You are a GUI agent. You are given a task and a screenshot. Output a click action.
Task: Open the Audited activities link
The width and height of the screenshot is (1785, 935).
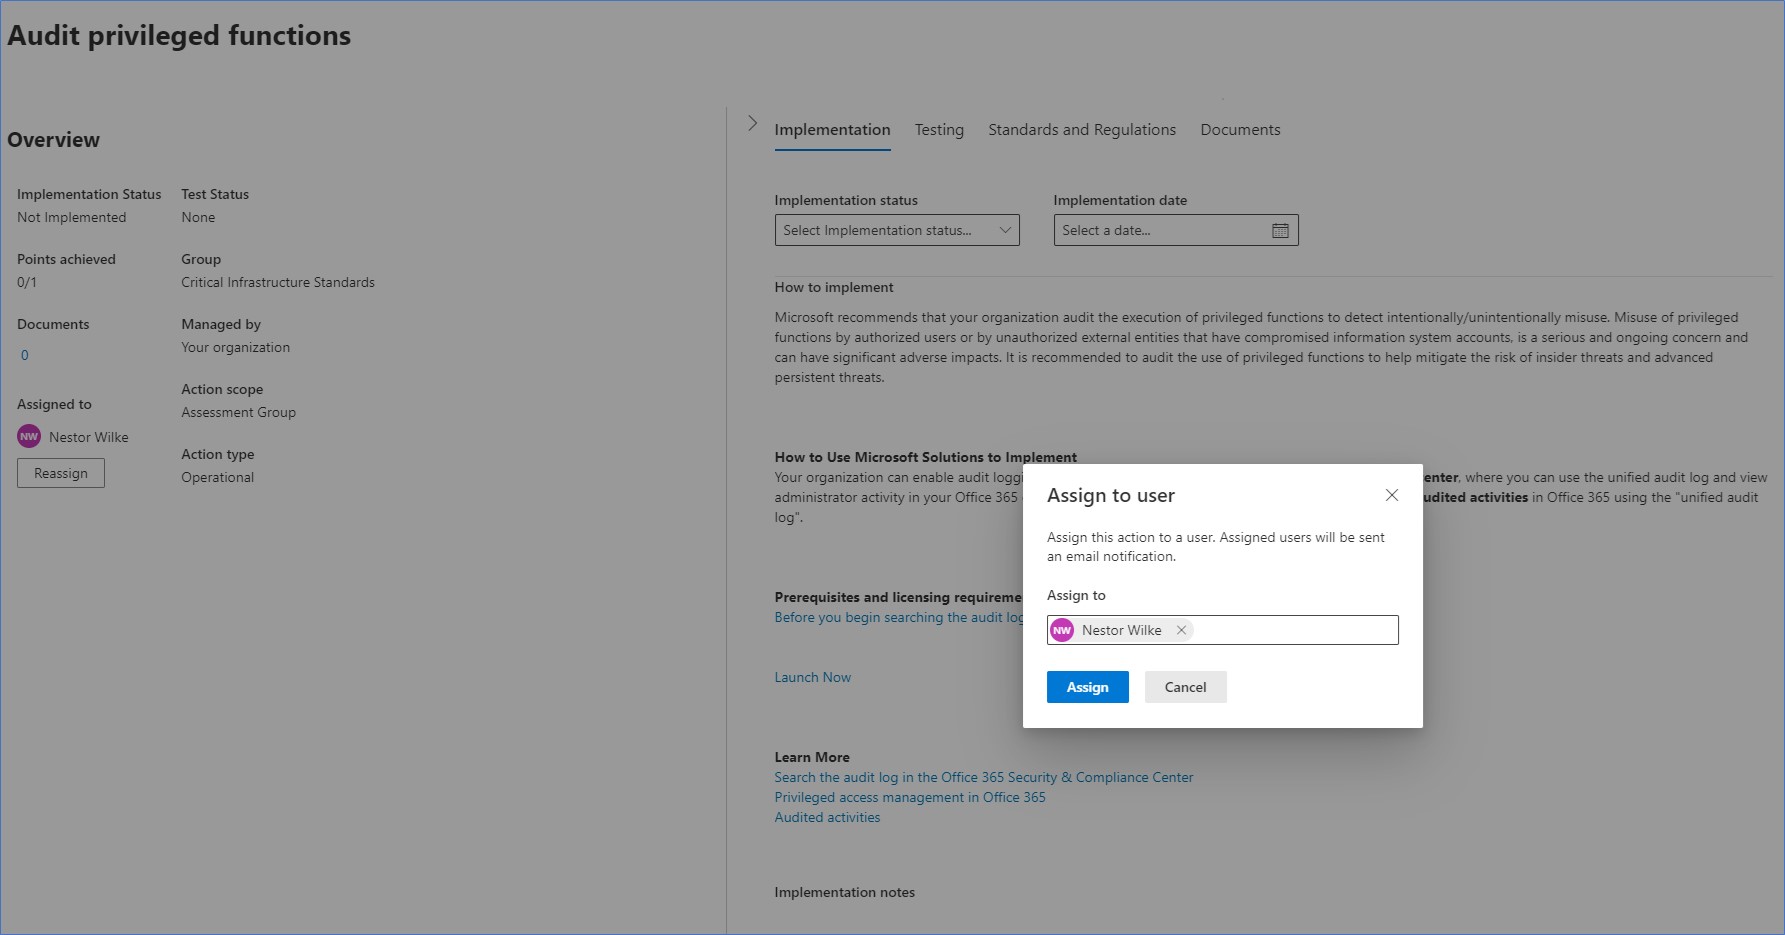827,817
